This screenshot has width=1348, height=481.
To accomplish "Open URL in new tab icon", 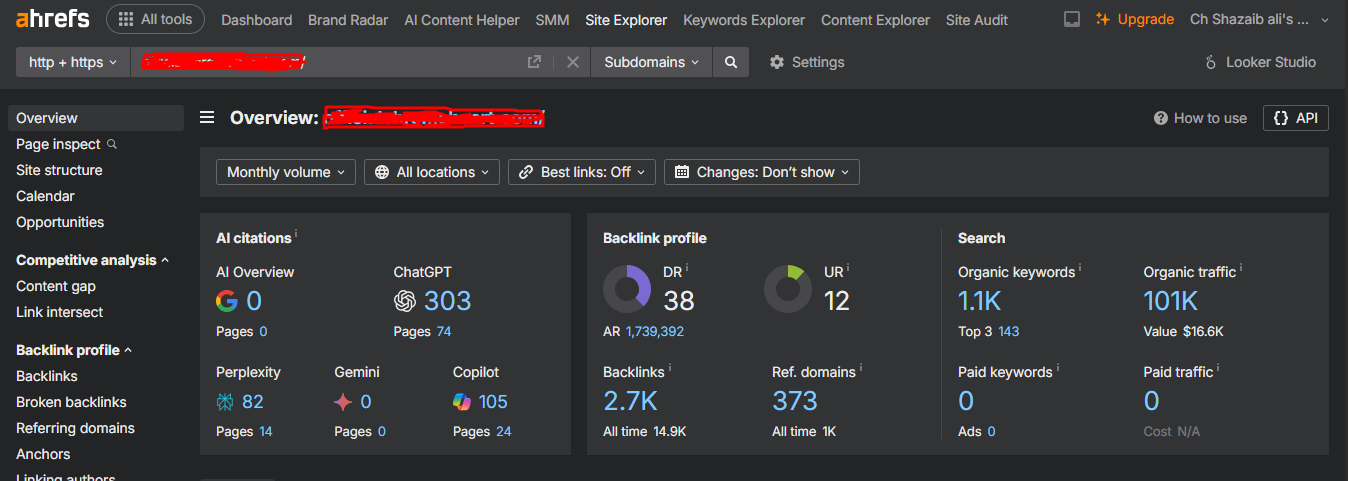I will pyautogui.click(x=535, y=62).
